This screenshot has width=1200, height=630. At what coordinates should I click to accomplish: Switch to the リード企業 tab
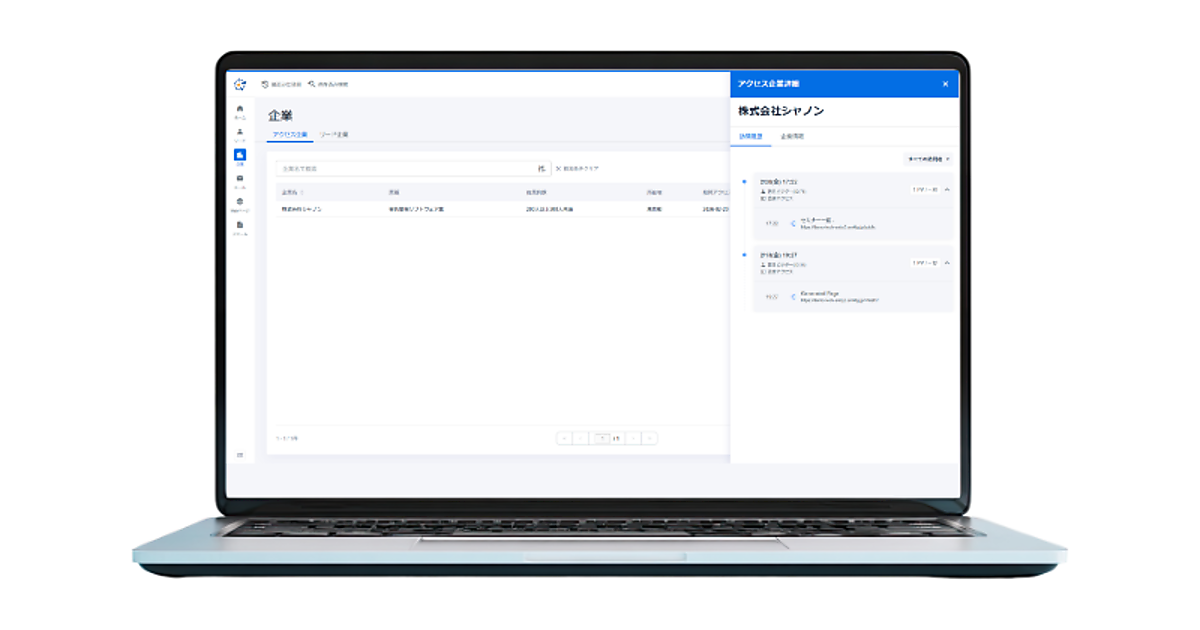coord(334,134)
